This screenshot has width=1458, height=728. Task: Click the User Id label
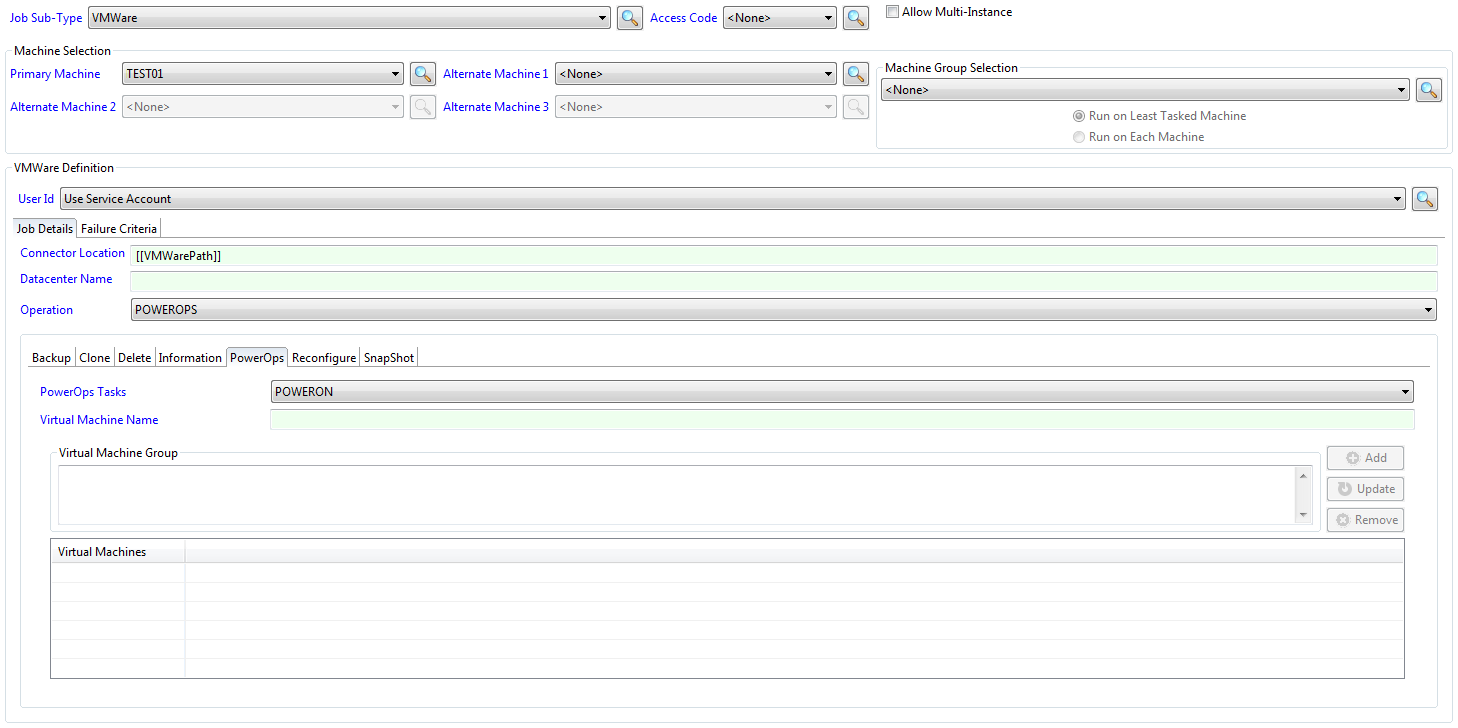36,199
